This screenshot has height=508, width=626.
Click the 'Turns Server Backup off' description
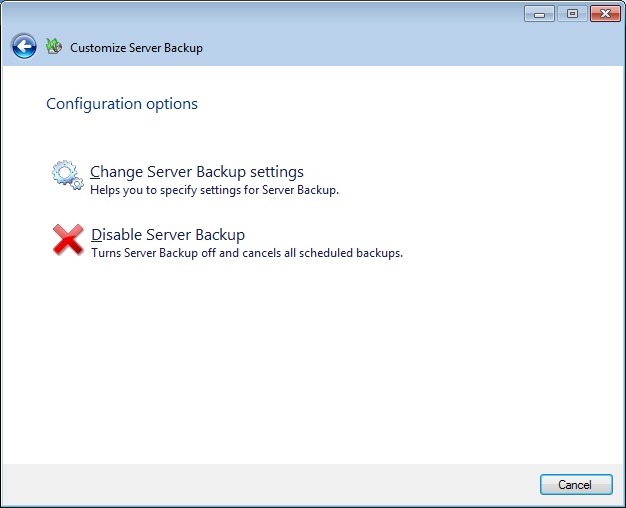click(x=247, y=254)
